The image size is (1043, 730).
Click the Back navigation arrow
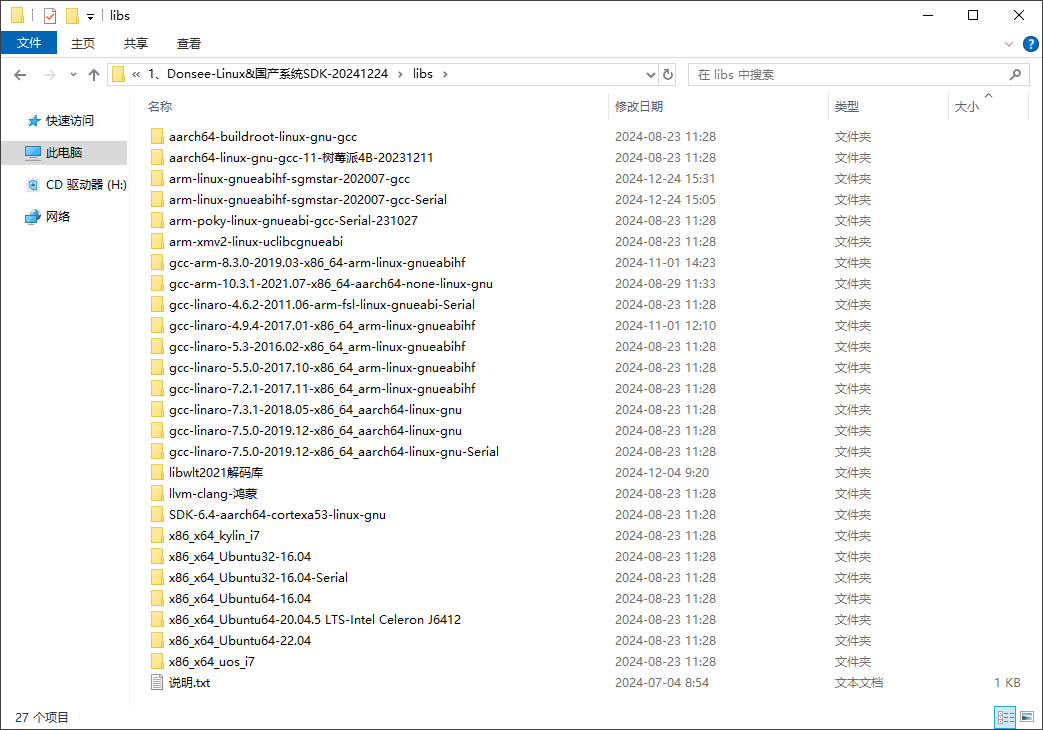[20, 75]
